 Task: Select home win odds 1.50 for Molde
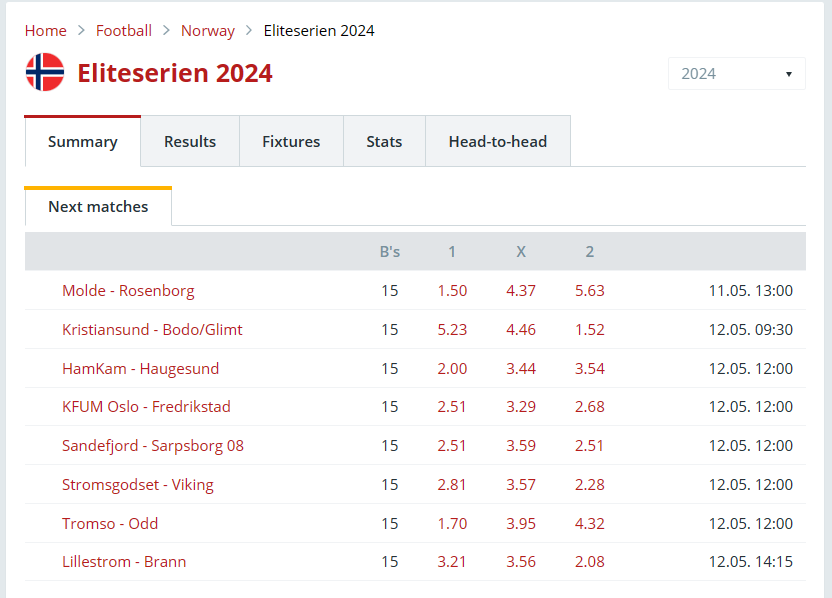pos(452,291)
